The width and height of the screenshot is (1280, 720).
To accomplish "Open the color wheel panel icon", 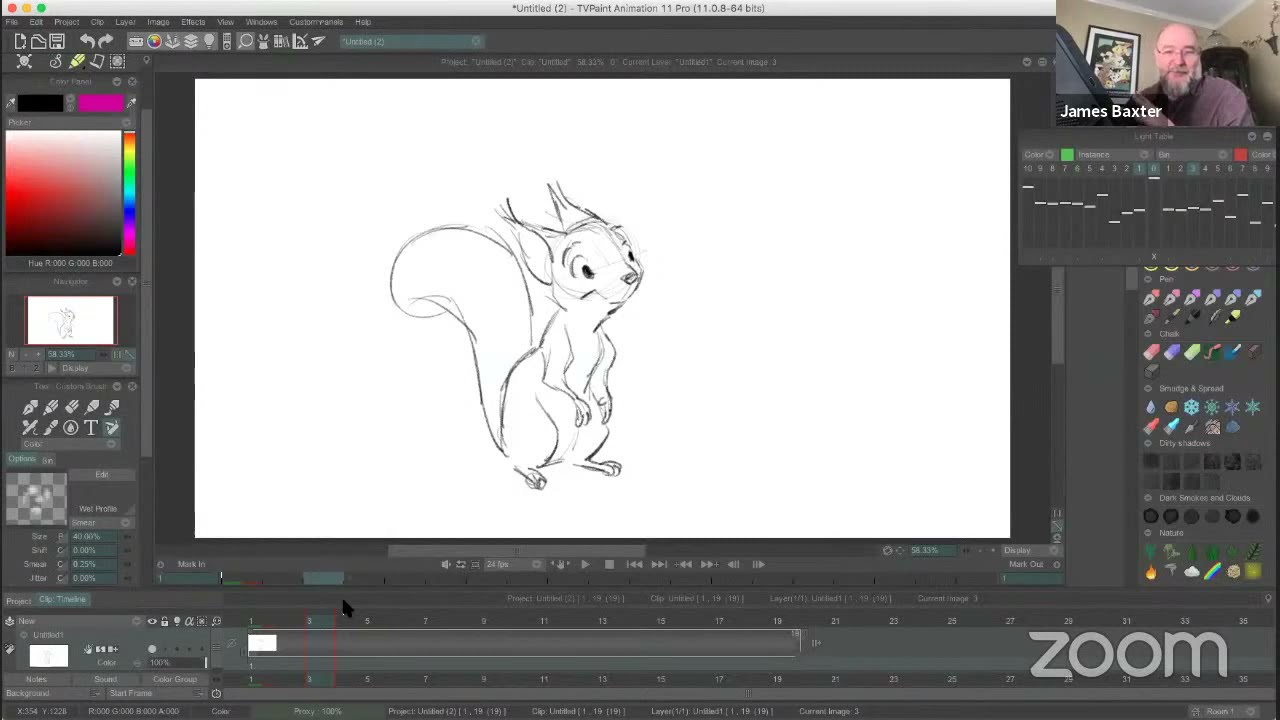I will coord(154,41).
